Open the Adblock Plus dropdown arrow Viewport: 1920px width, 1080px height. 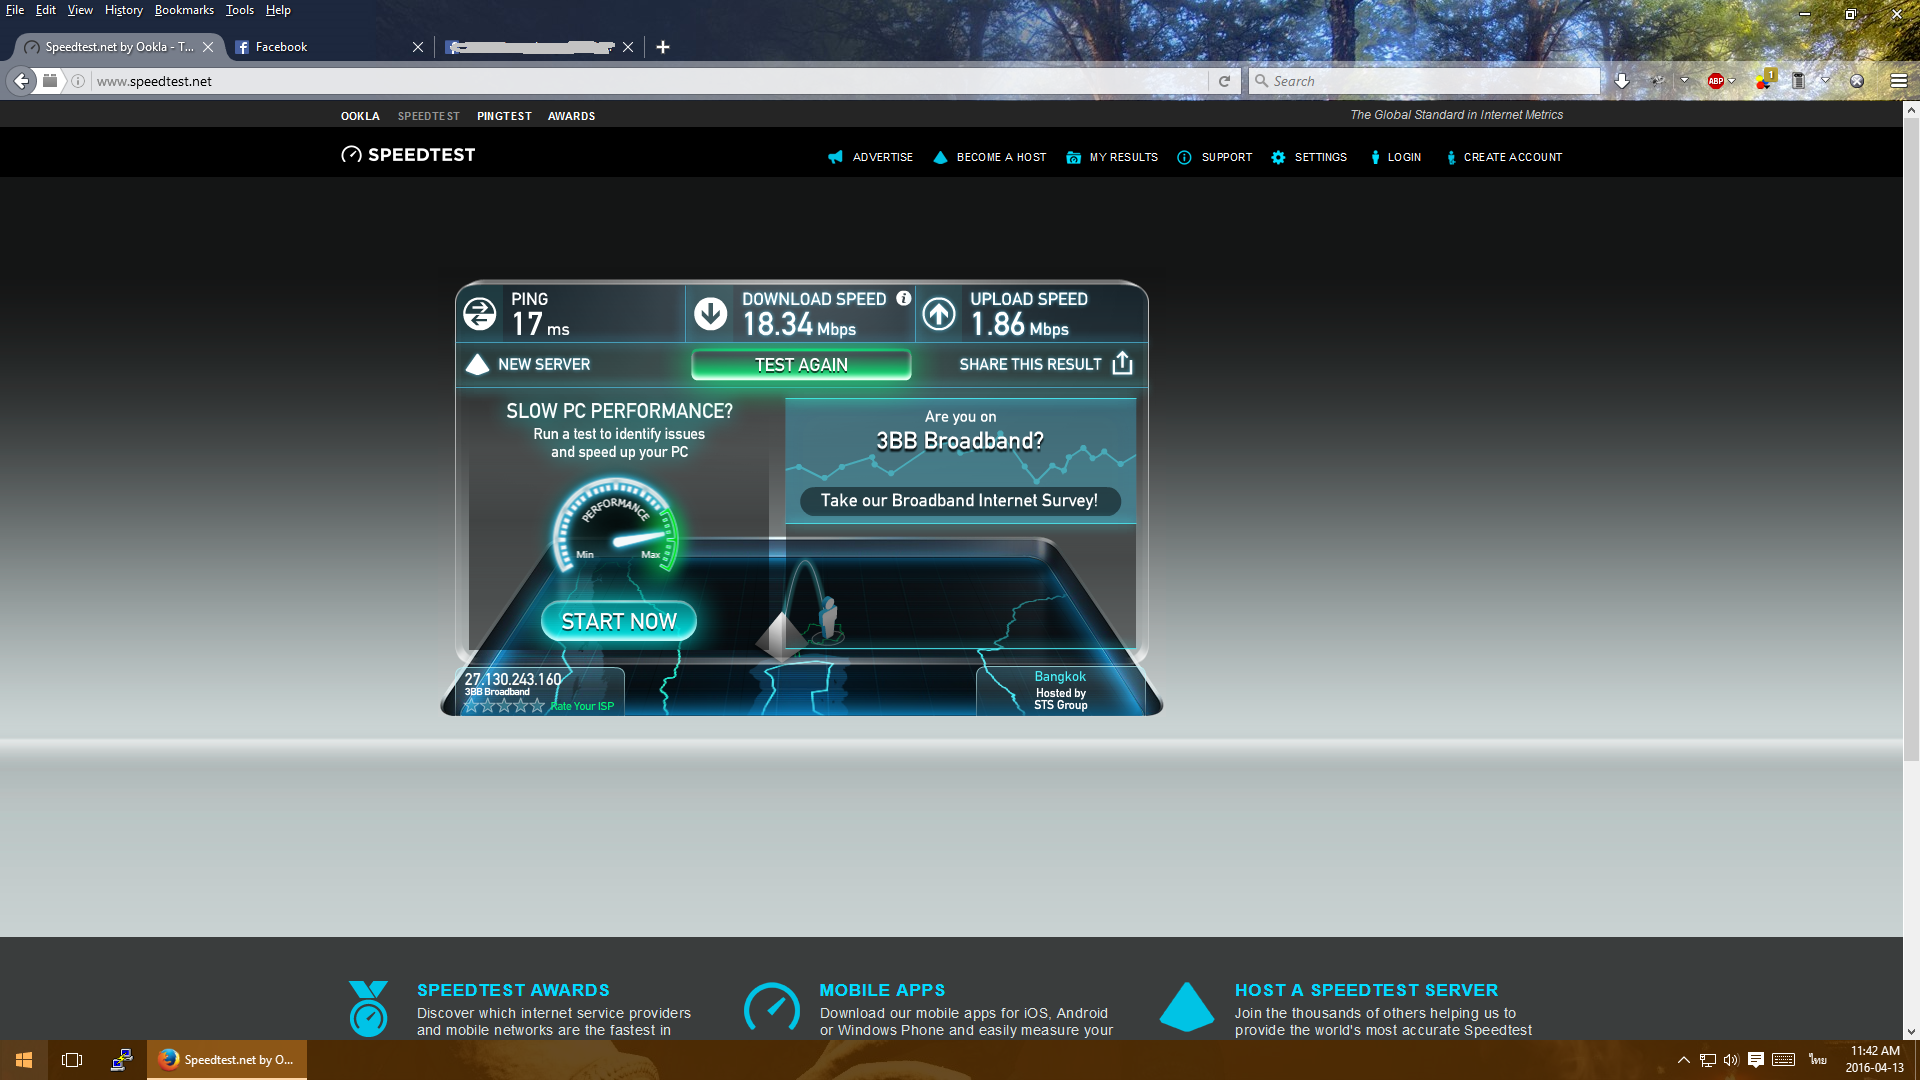[1732, 81]
